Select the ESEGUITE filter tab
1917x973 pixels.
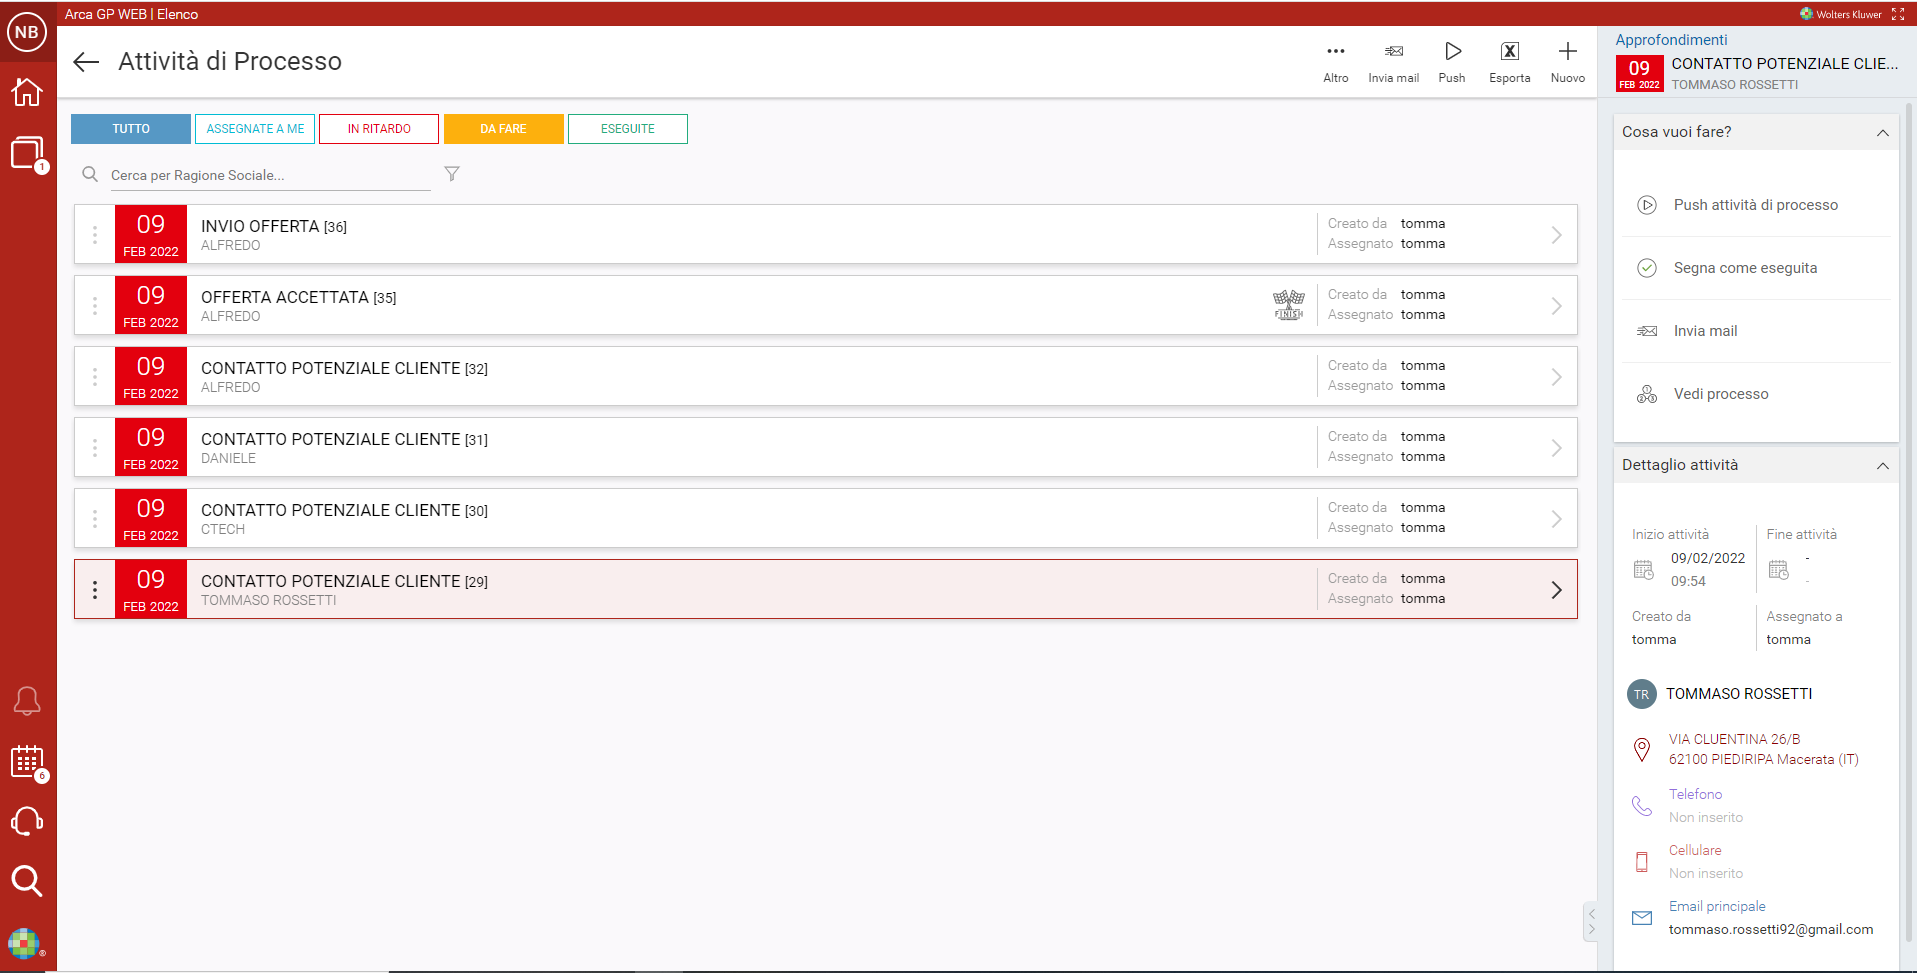pyautogui.click(x=628, y=129)
